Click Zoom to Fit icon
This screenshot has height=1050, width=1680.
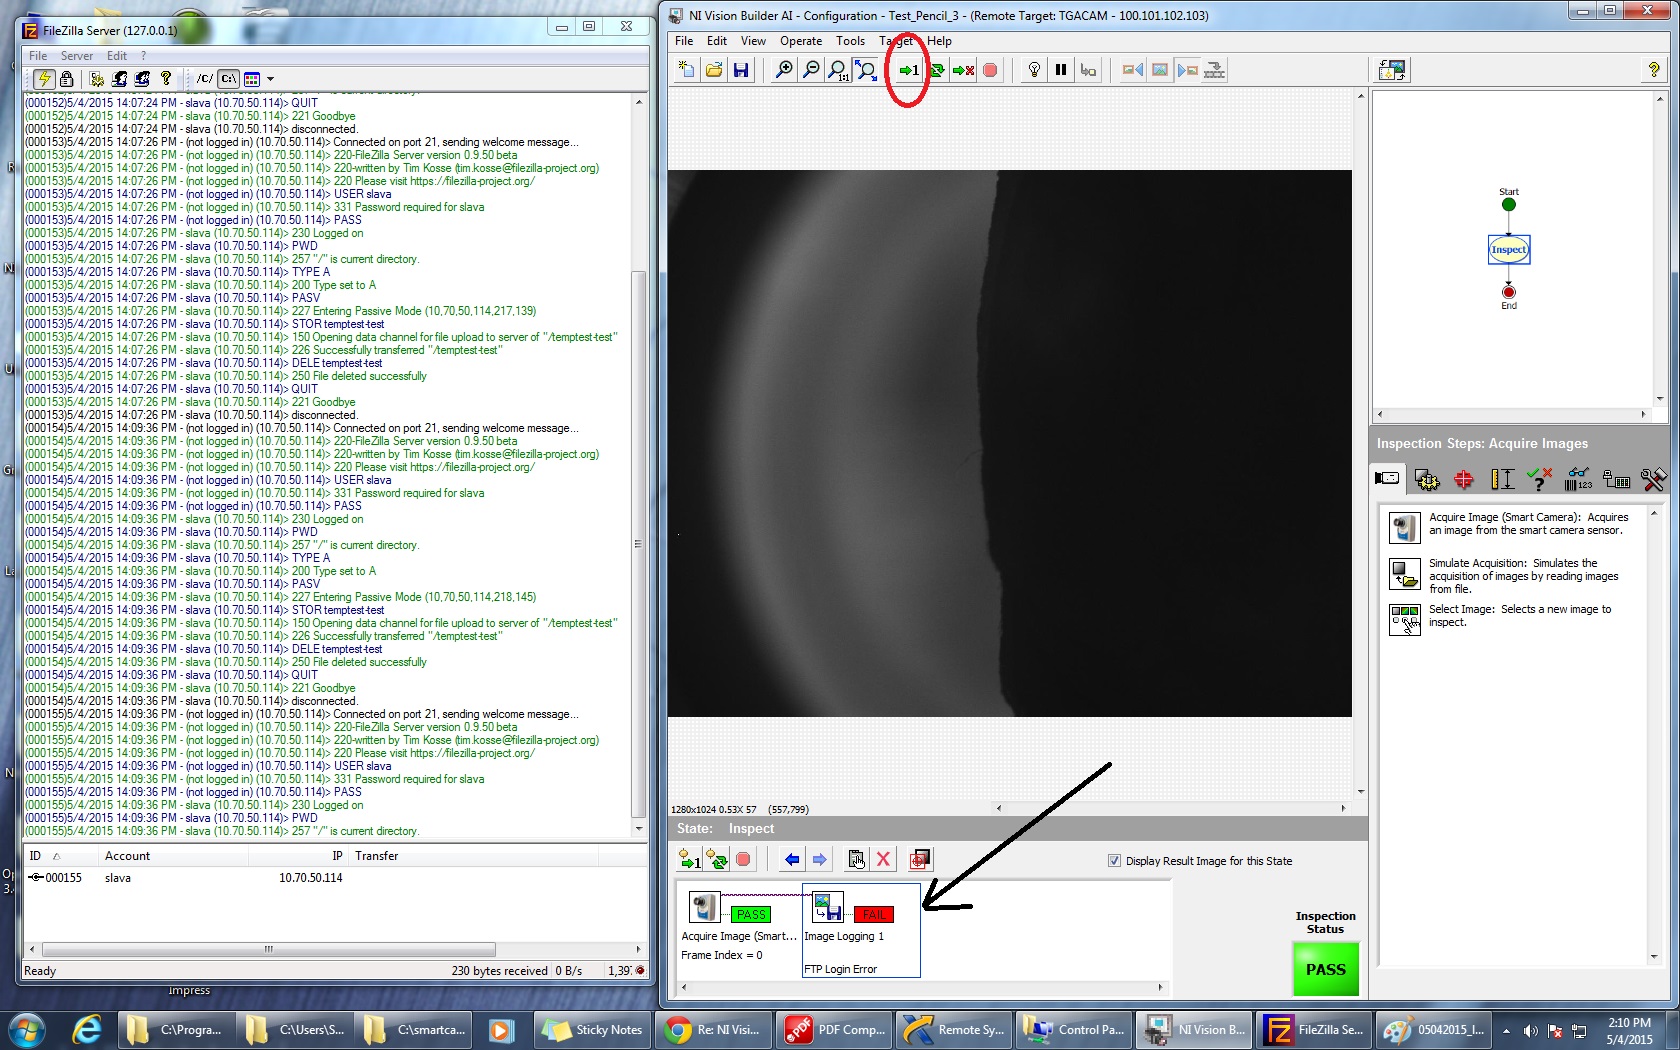coord(866,70)
